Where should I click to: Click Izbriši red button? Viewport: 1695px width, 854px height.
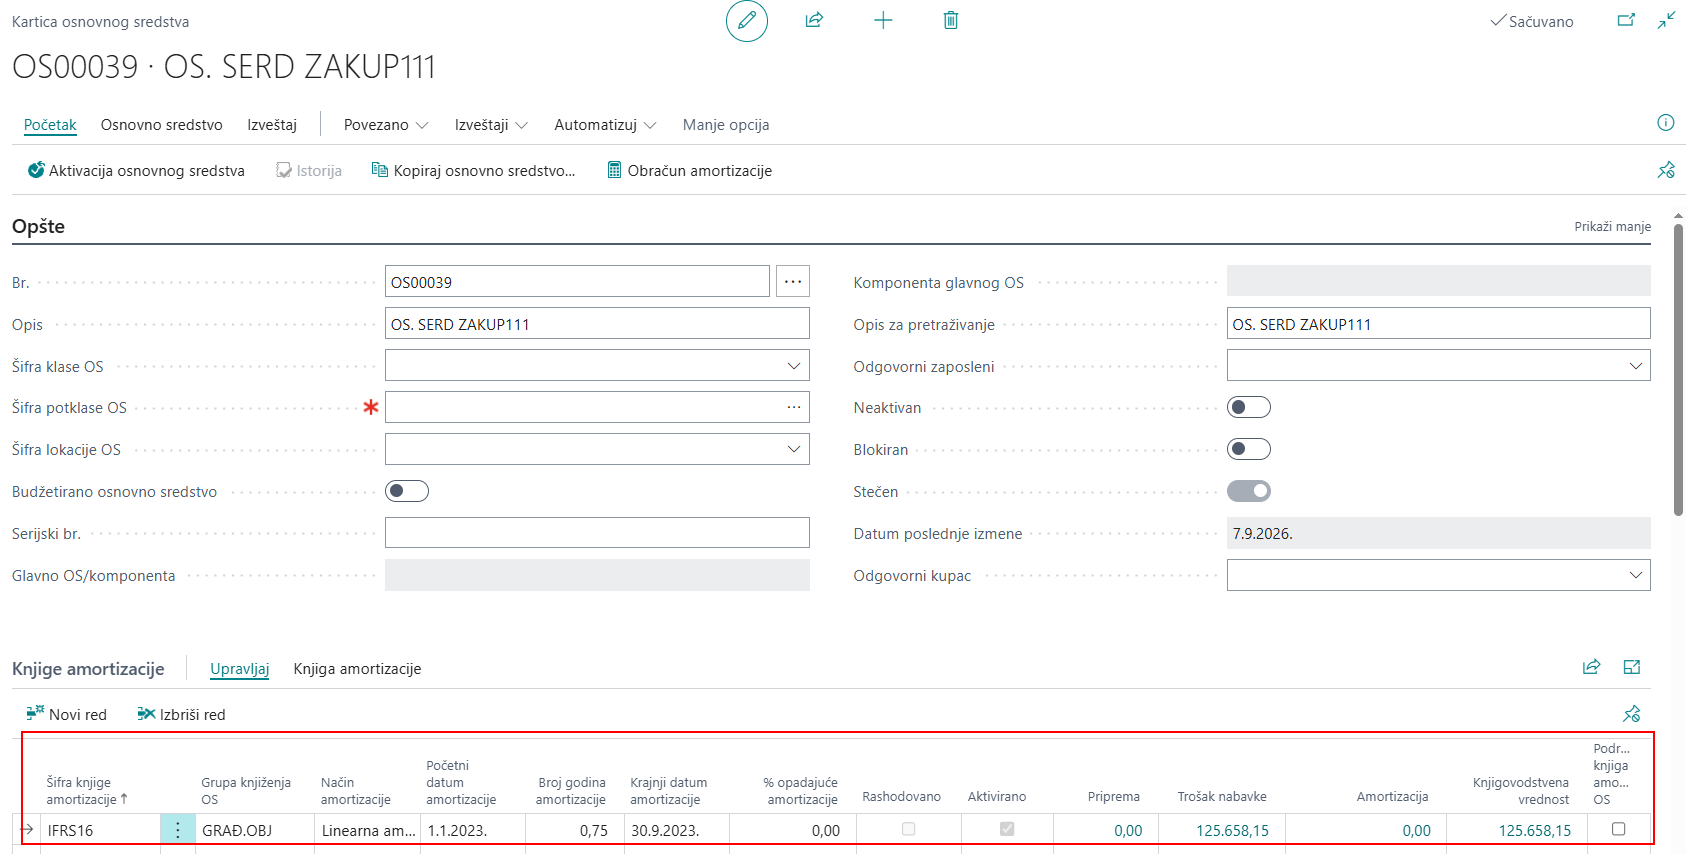[181, 714]
